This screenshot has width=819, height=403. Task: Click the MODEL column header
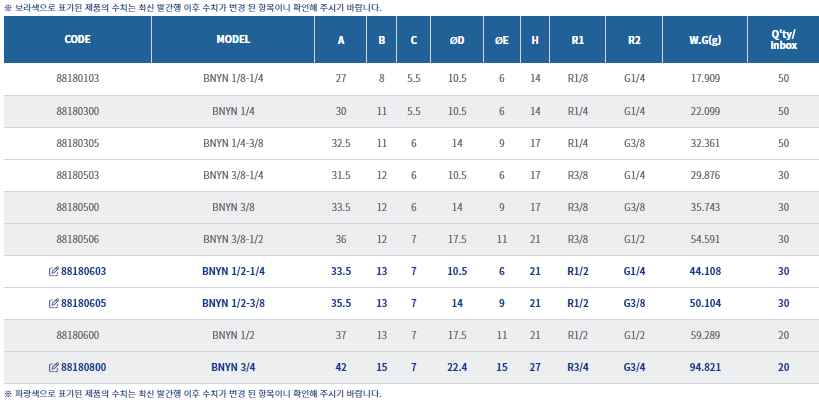[x=233, y=41]
